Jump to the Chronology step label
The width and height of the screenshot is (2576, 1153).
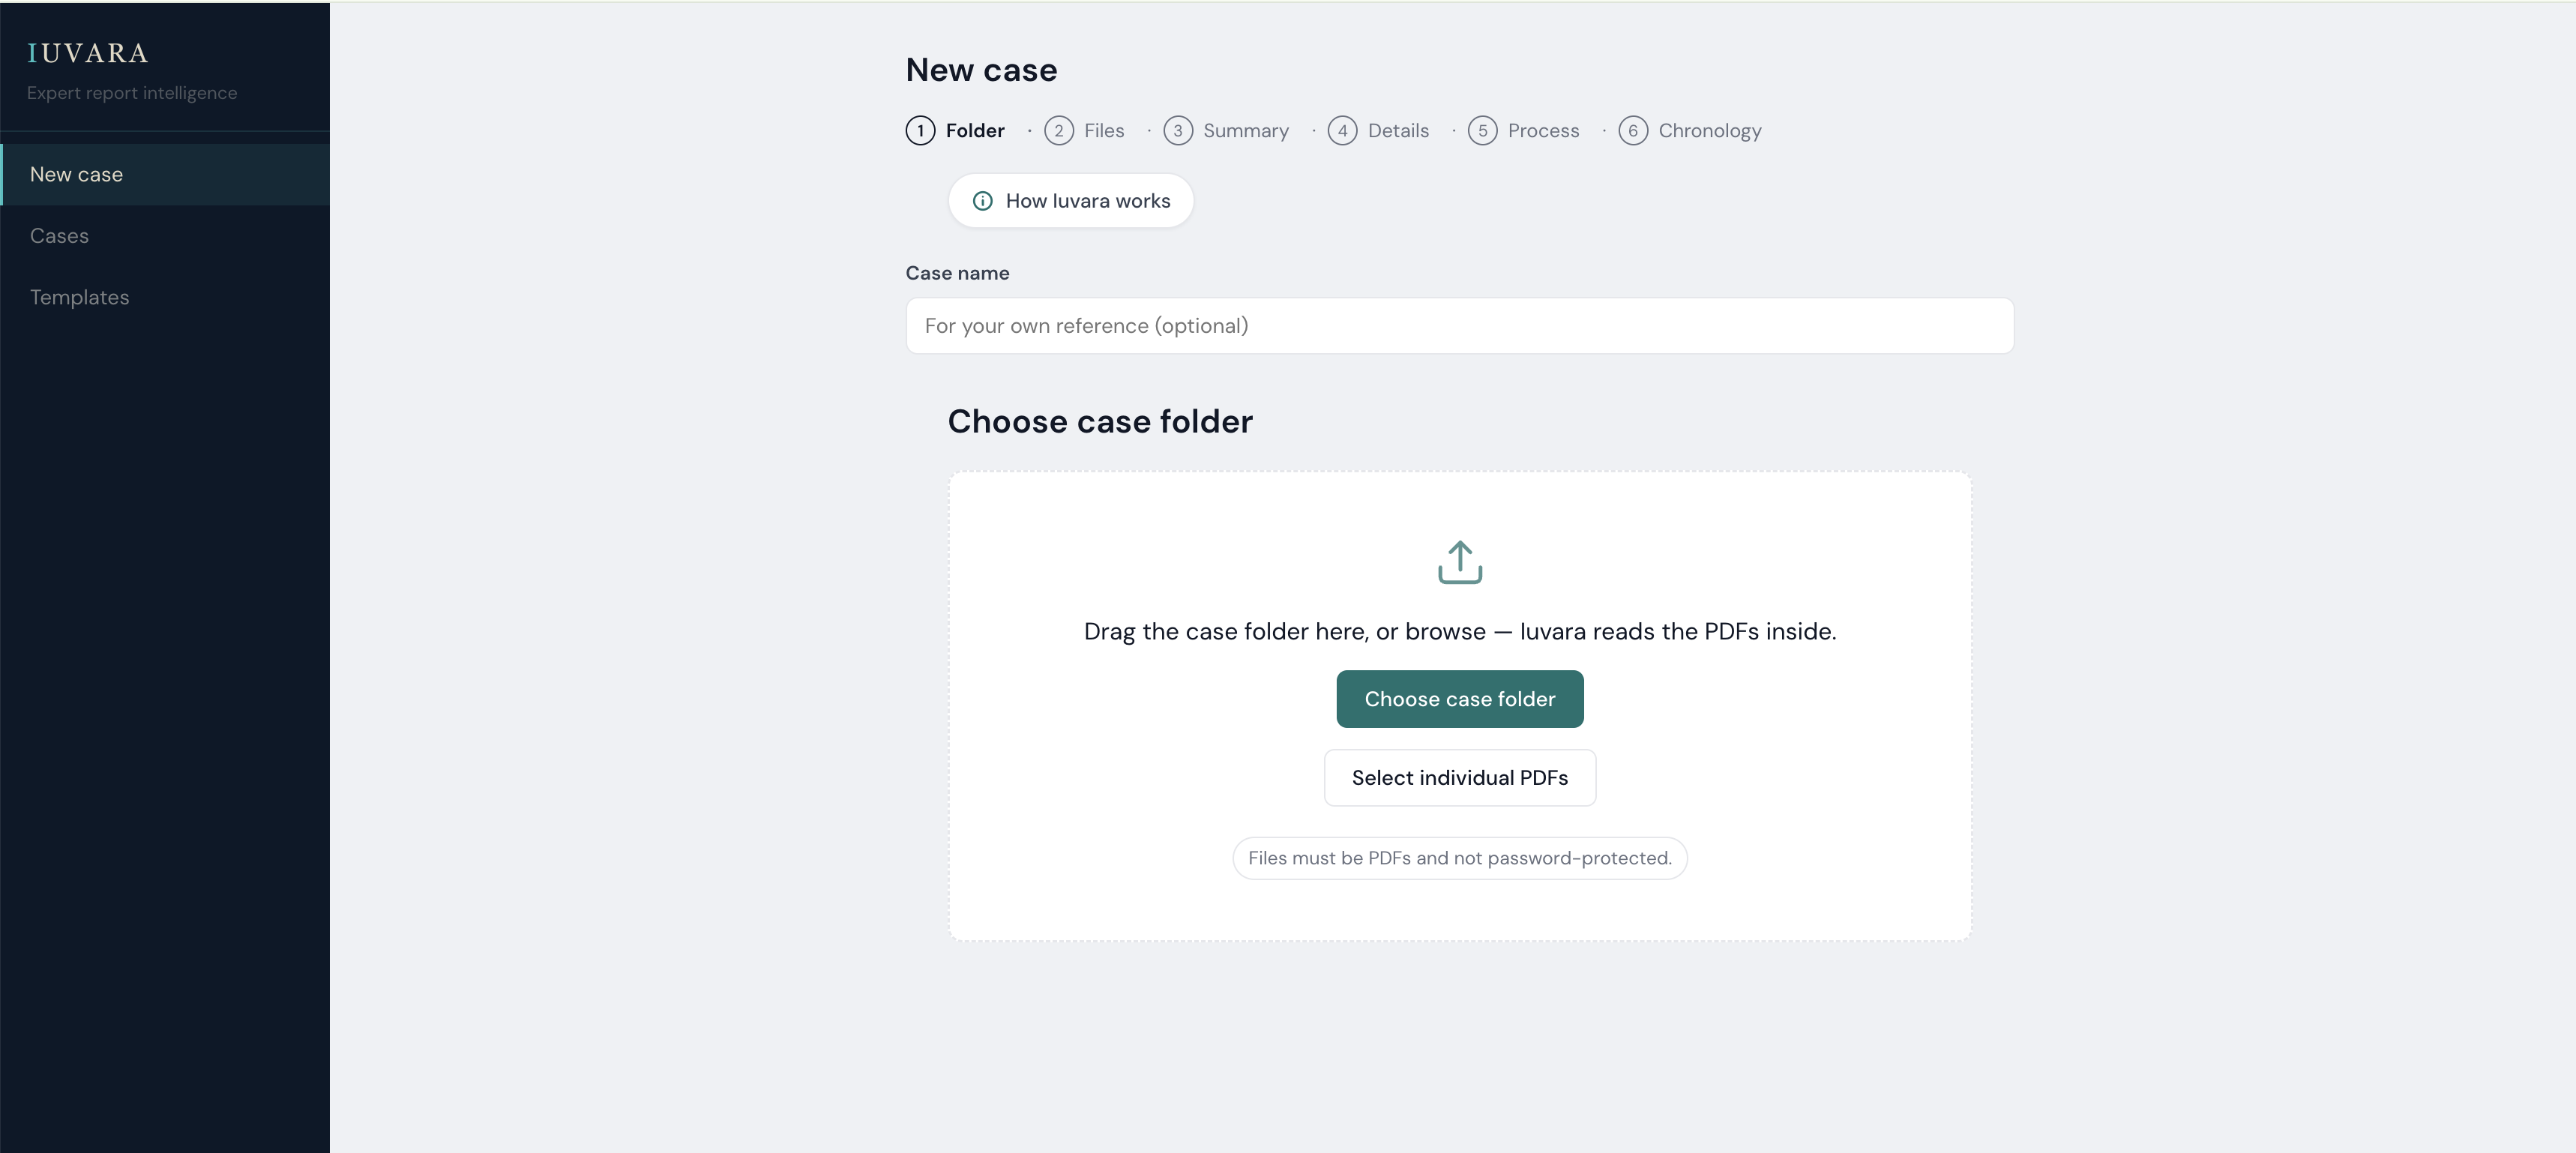[1710, 131]
